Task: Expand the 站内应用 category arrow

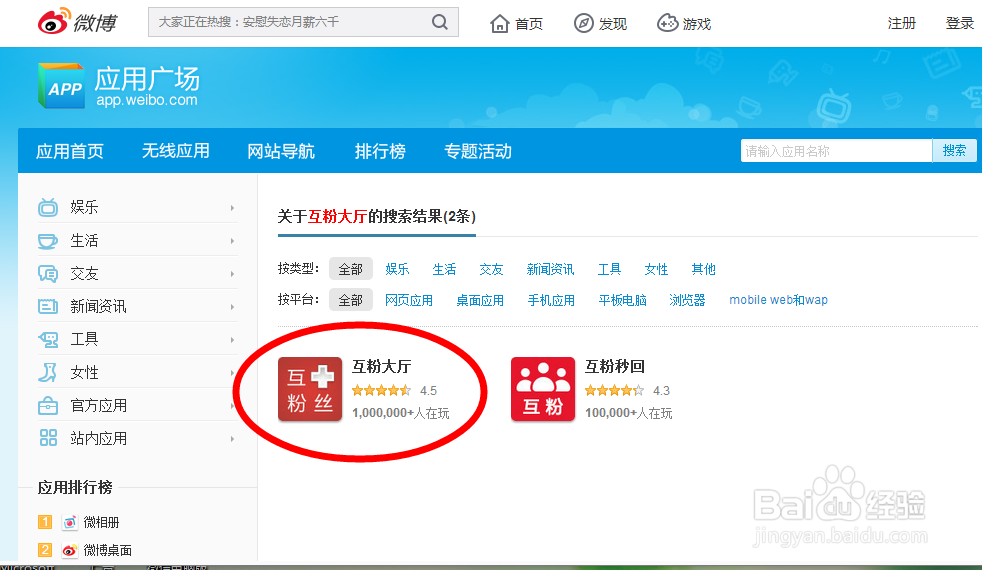Action: [232, 438]
